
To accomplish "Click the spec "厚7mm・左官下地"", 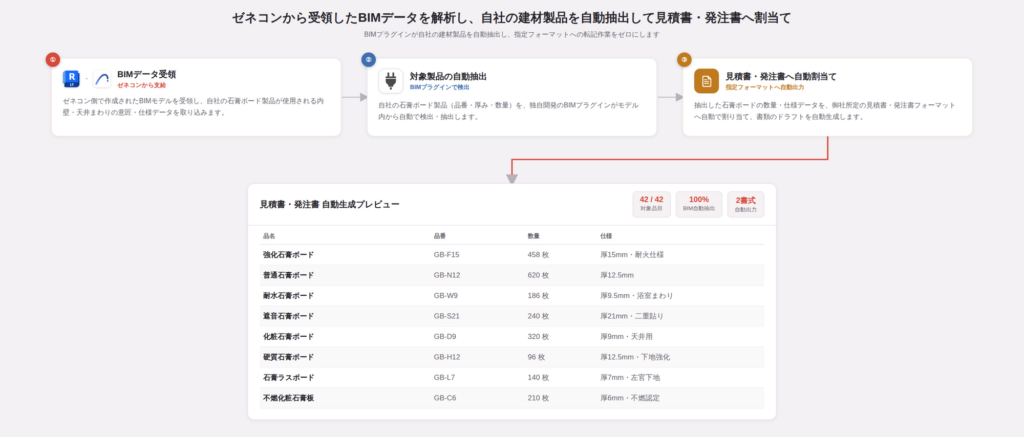I will point(630,378).
